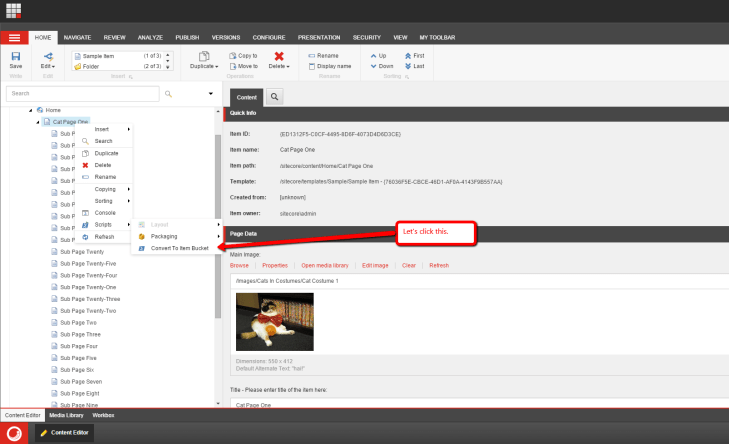Click the Properties link for Main Image

click(x=275, y=265)
